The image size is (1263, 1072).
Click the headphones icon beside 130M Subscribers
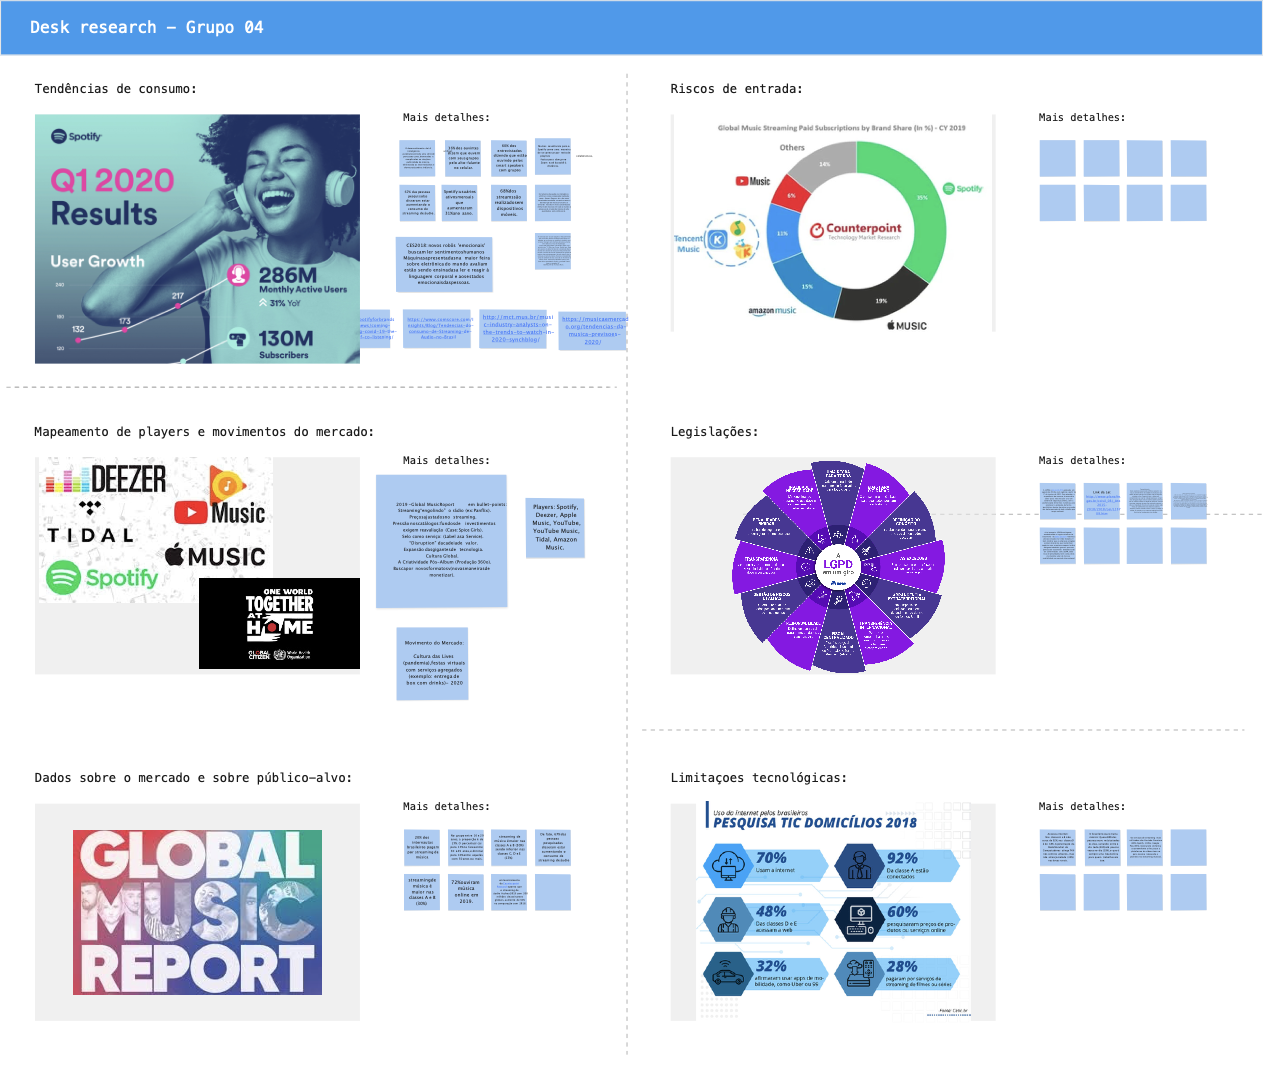pos(238,338)
